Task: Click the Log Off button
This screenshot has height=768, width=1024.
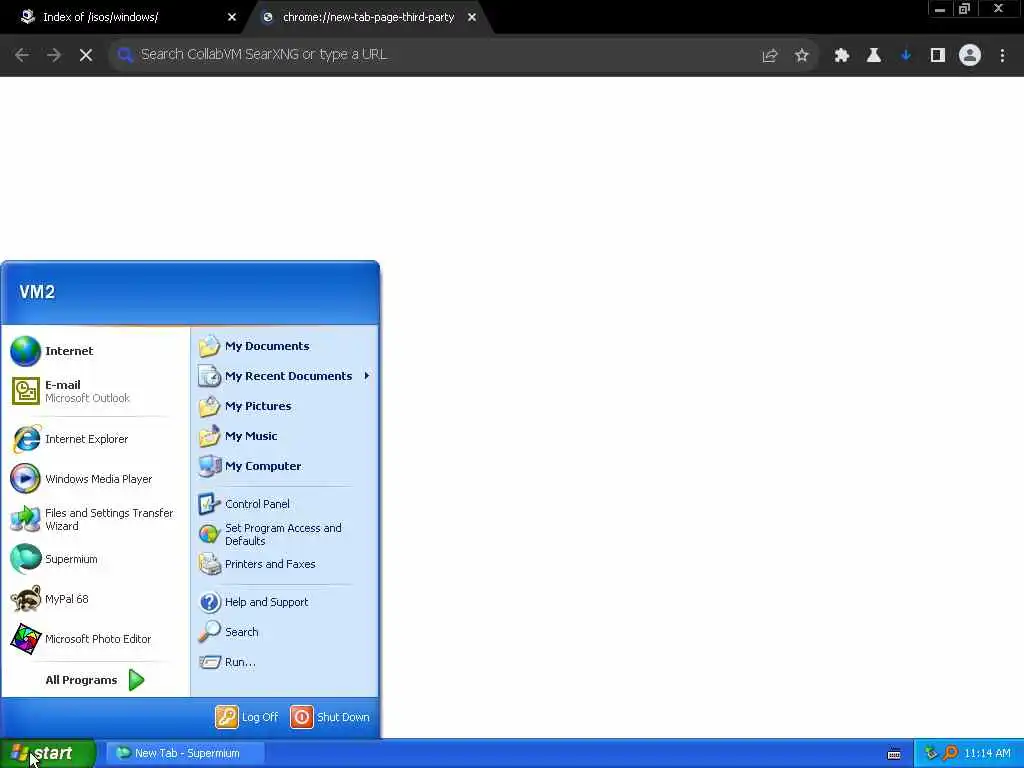Action: pyautogui.click(x=247, y=717)
